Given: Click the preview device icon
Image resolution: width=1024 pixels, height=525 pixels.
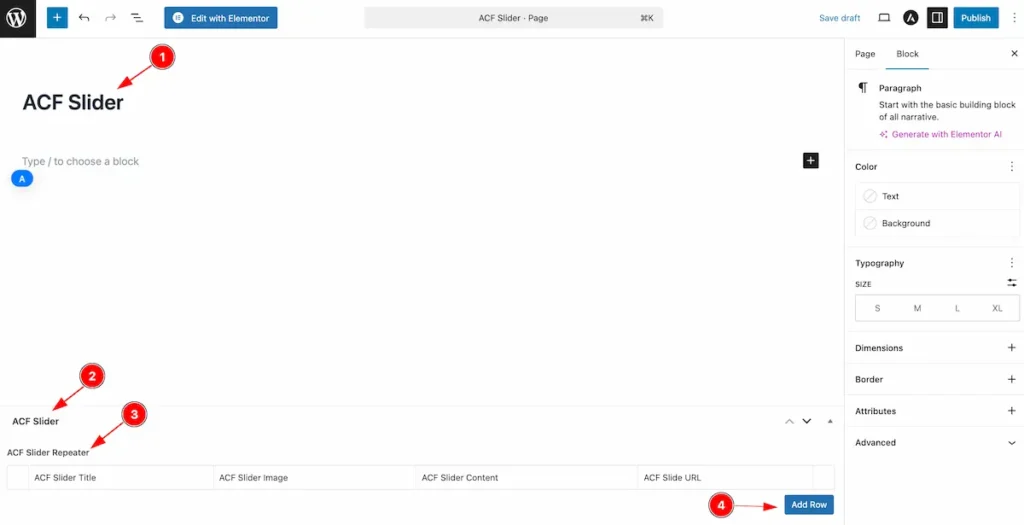Looking at the screenshot, I should pos(884,18).
